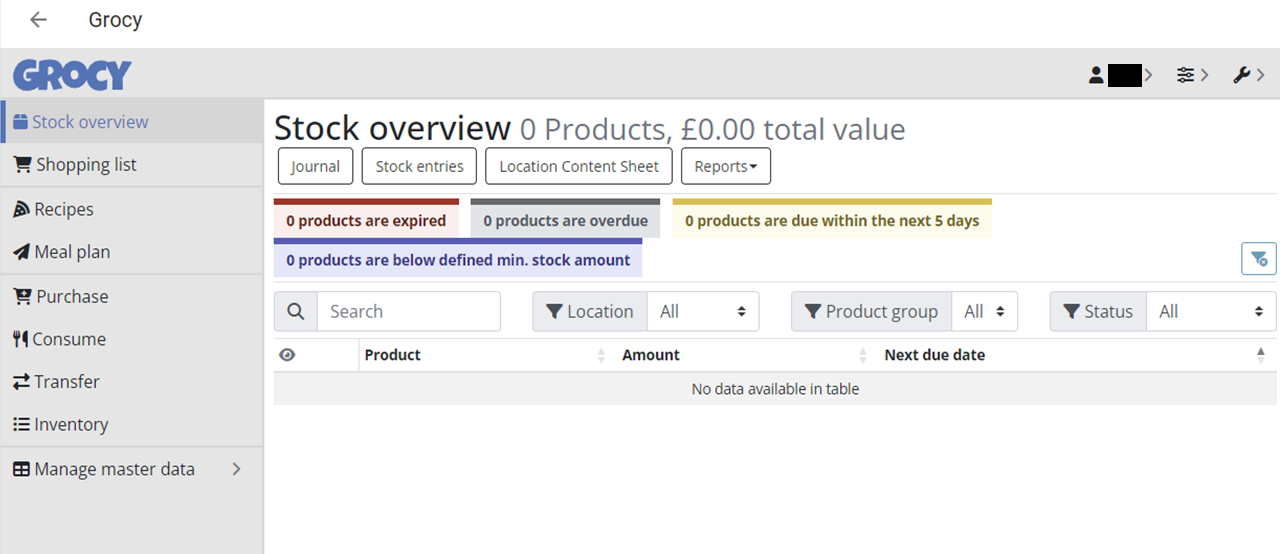Go back using the arrow icon
The width and height of the screenshot is (1280, 554).
[38, 20]
